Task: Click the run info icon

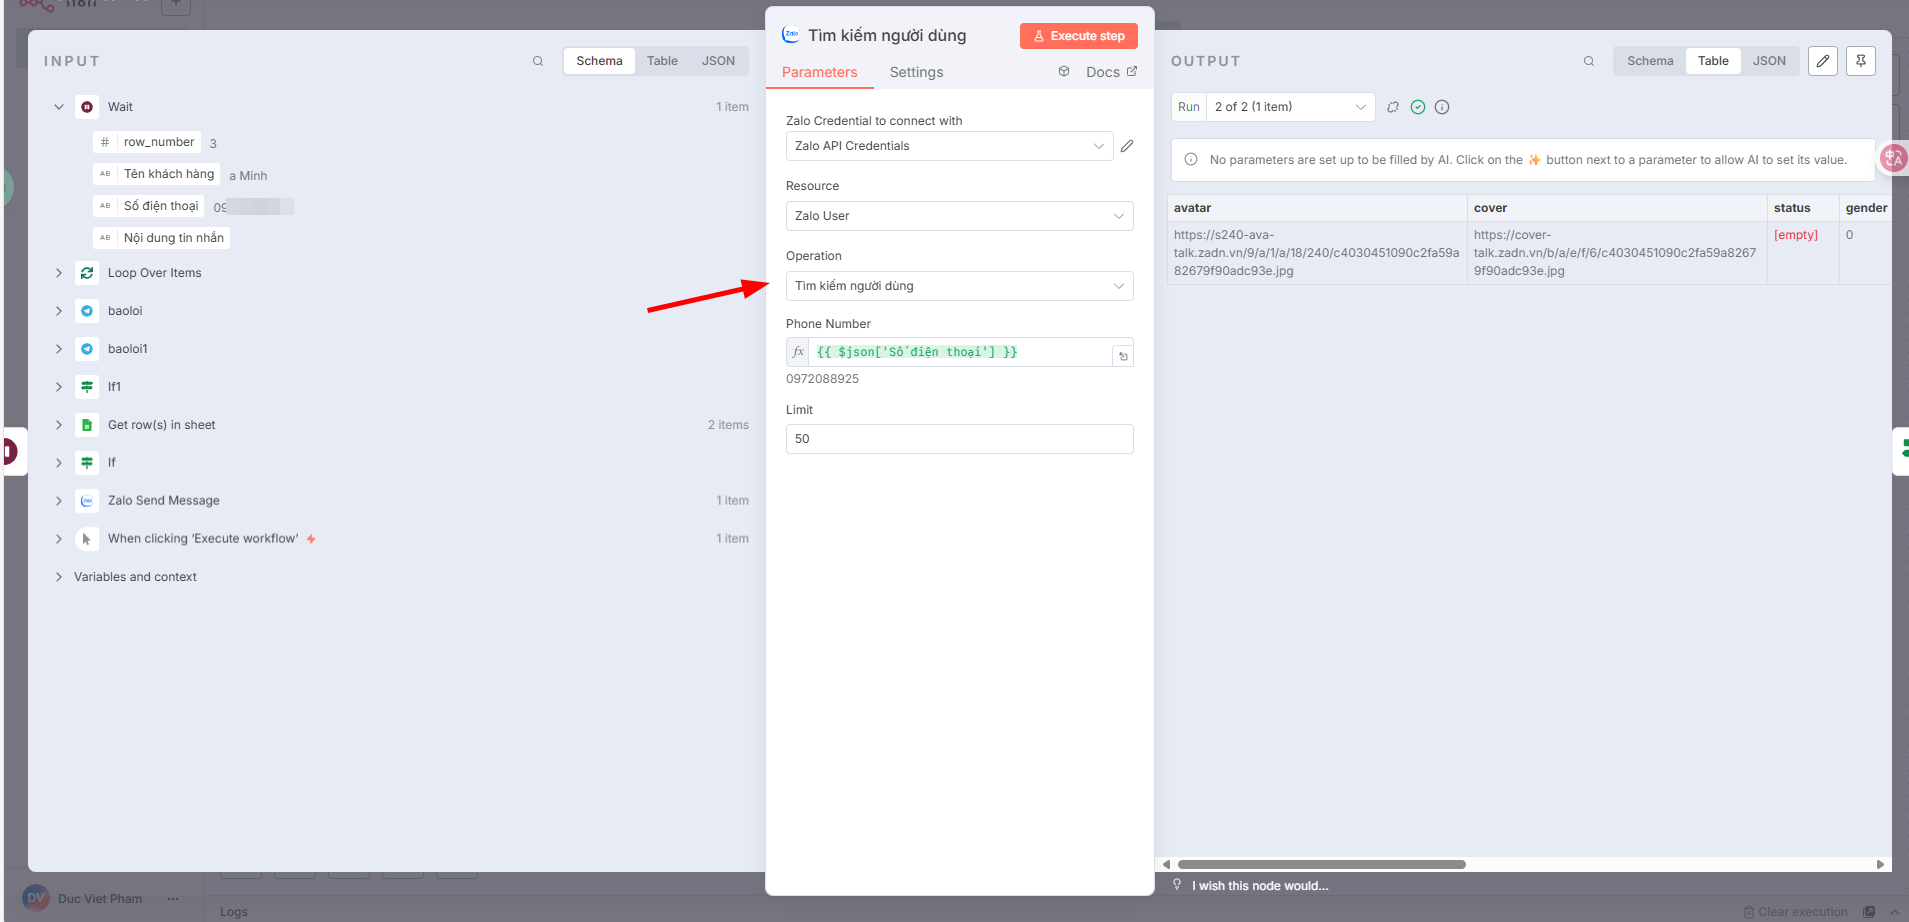Action: pos(1442,107)
